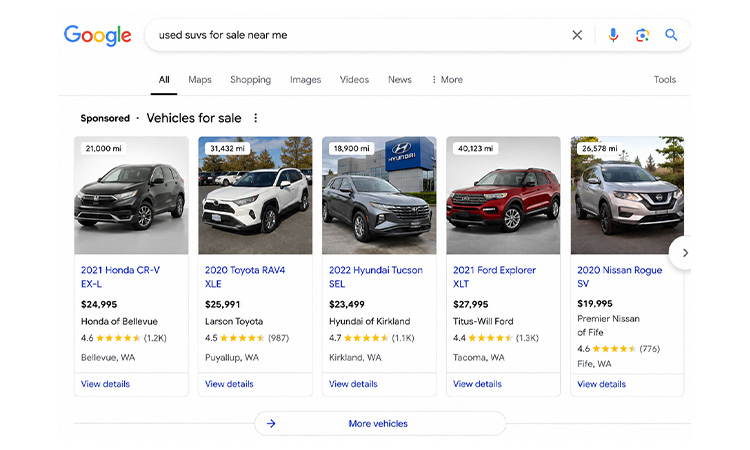Click the 18,900 mi mileage badge
Screen dimensions: 750x450
click(x=352, y=148)
